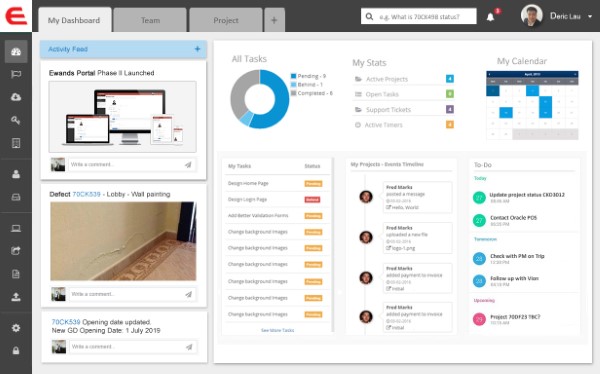
Task: Click Deric Lau's profile avatar
Action: 532,16
